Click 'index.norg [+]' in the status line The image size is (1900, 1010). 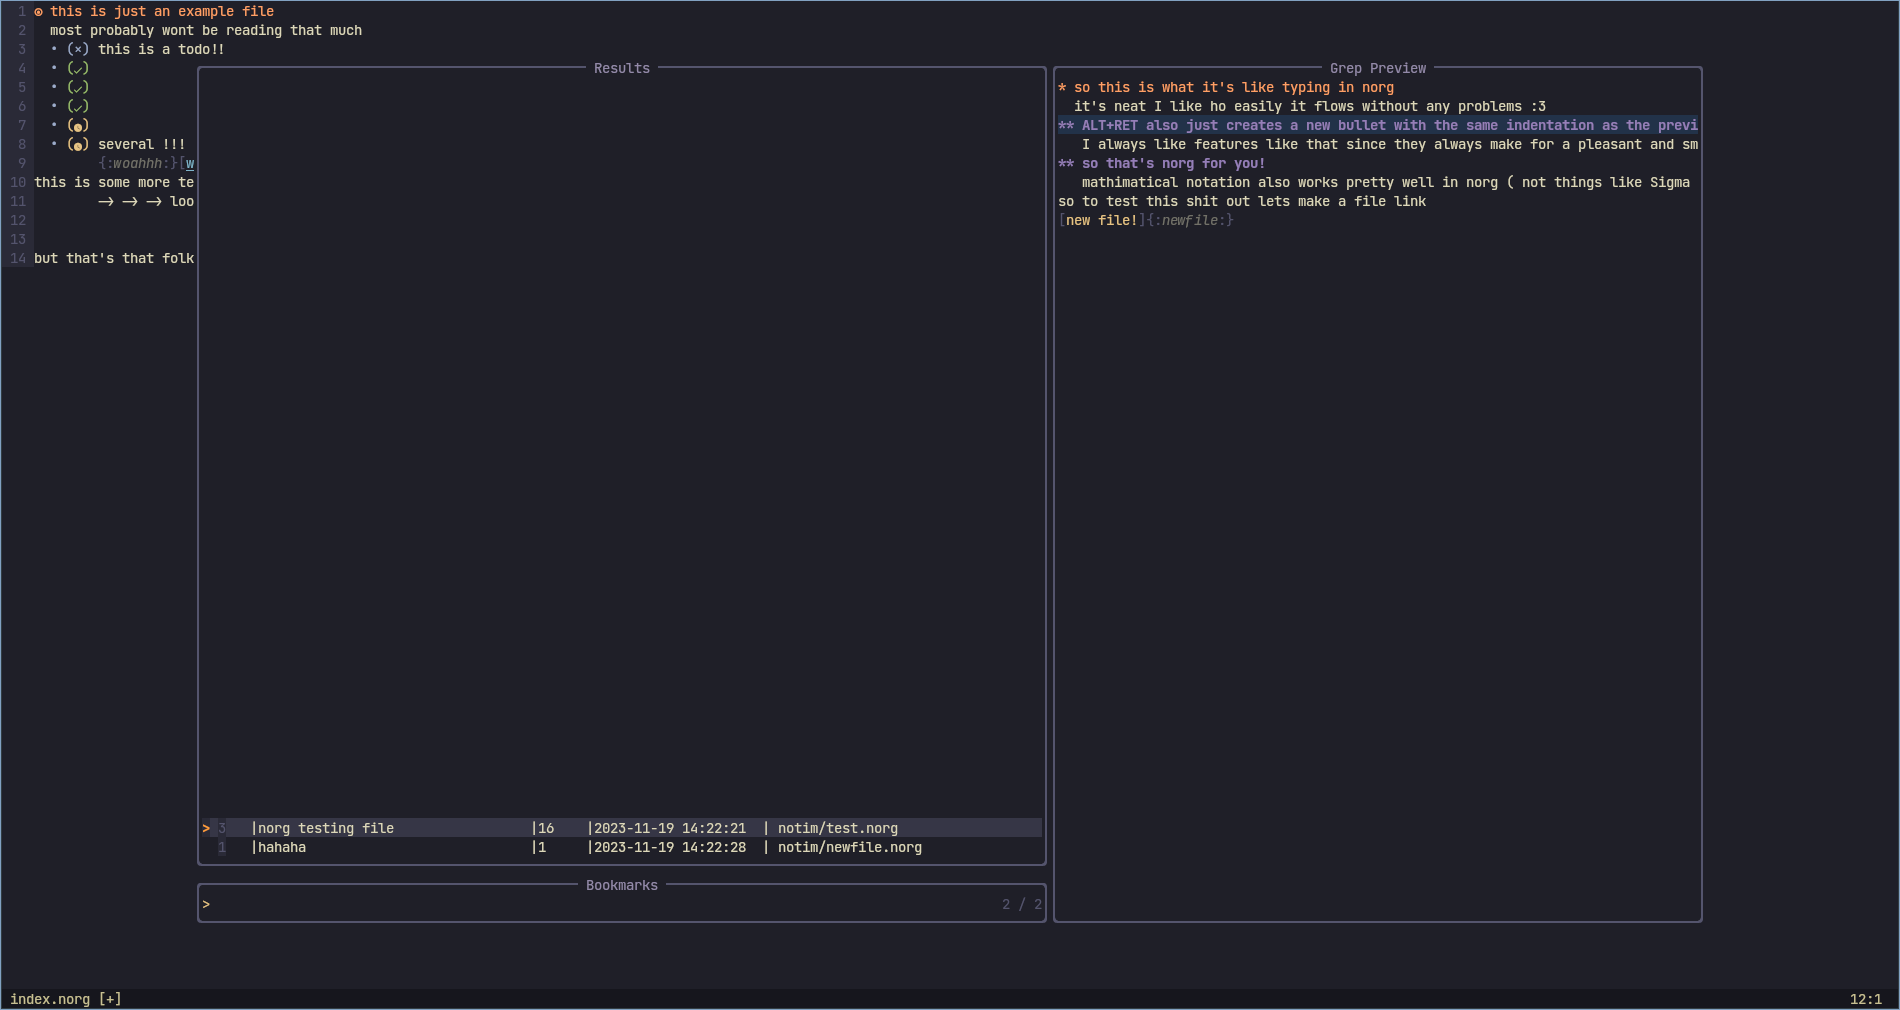point(66,999)
